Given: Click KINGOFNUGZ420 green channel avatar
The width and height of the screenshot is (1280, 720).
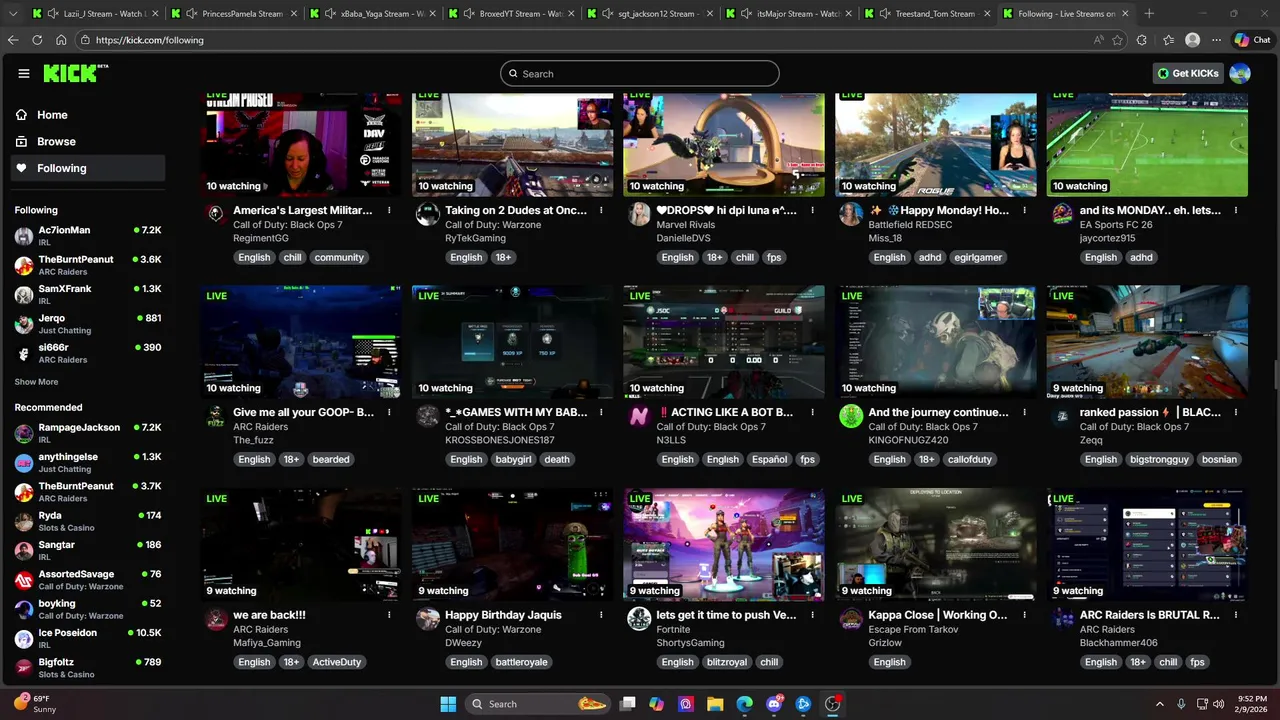Looking at the screenshot, I should click(851, 416).
